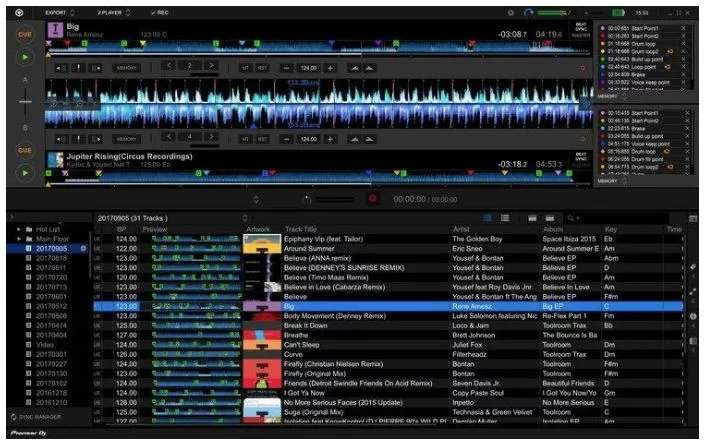This screenshot has height=447, width=705.
Task: Toggle the deck B MT master tempo button
Action: [x=245, y=139]
